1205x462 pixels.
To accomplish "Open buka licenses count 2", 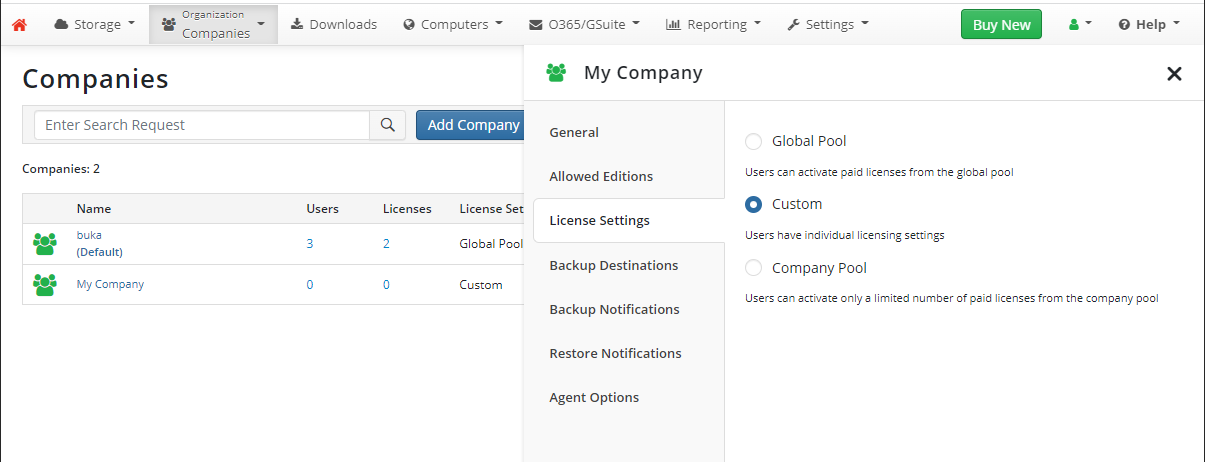I will 386,243.
